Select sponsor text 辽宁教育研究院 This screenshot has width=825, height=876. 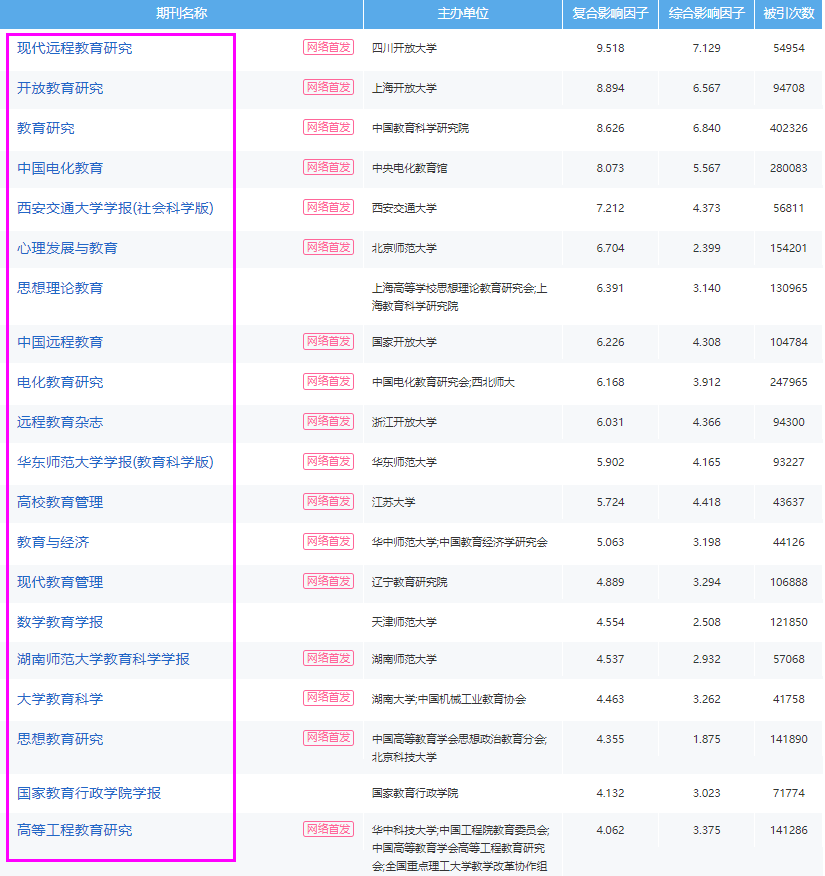click(410, 582)
